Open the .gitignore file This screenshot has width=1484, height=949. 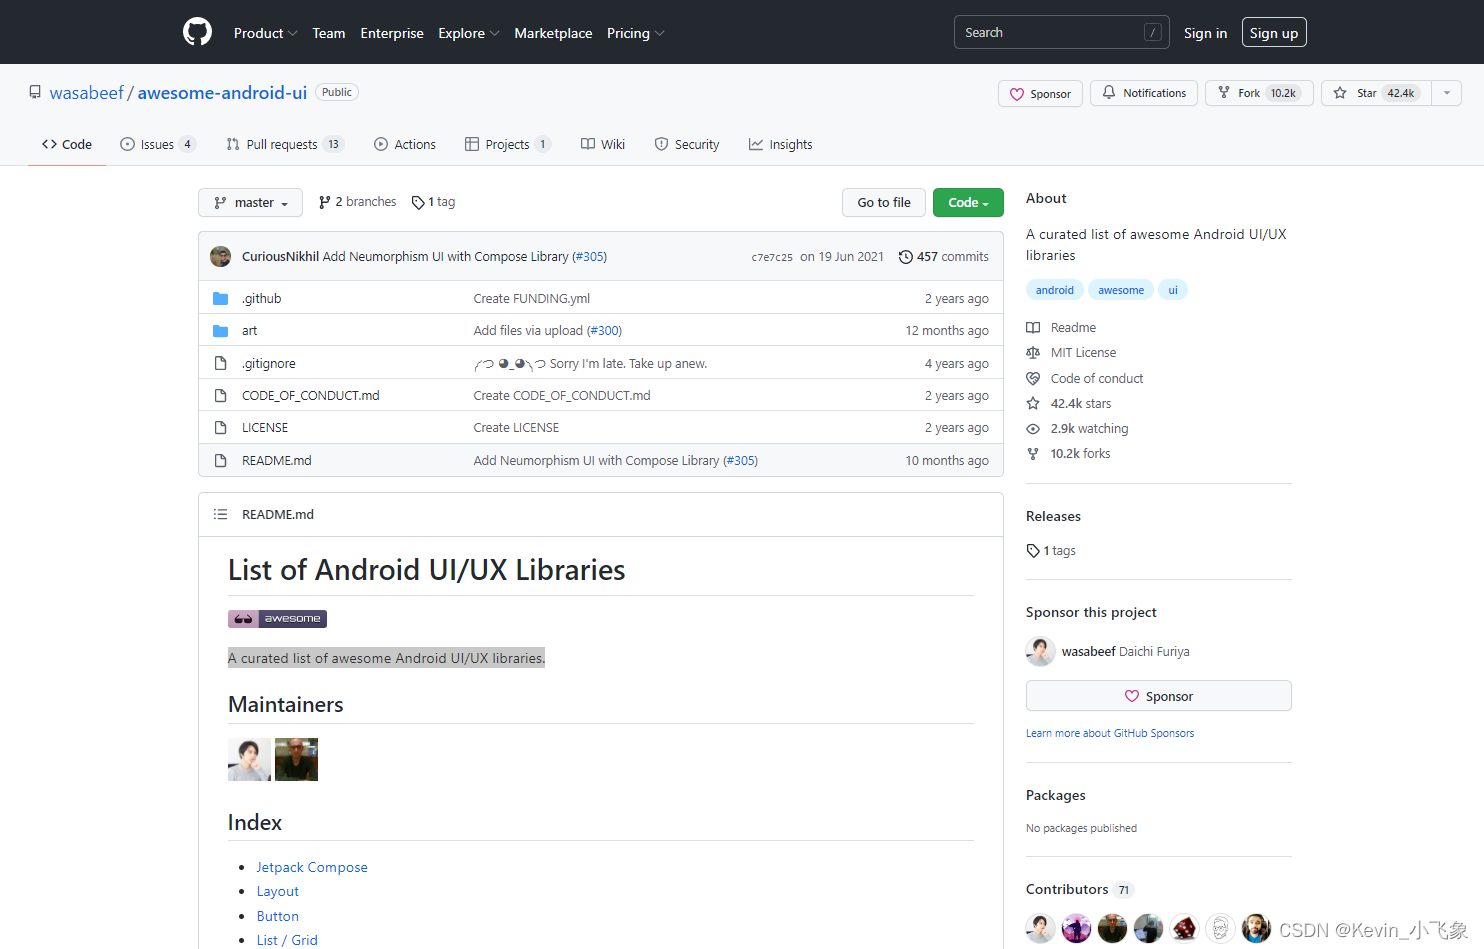point(269,363)
